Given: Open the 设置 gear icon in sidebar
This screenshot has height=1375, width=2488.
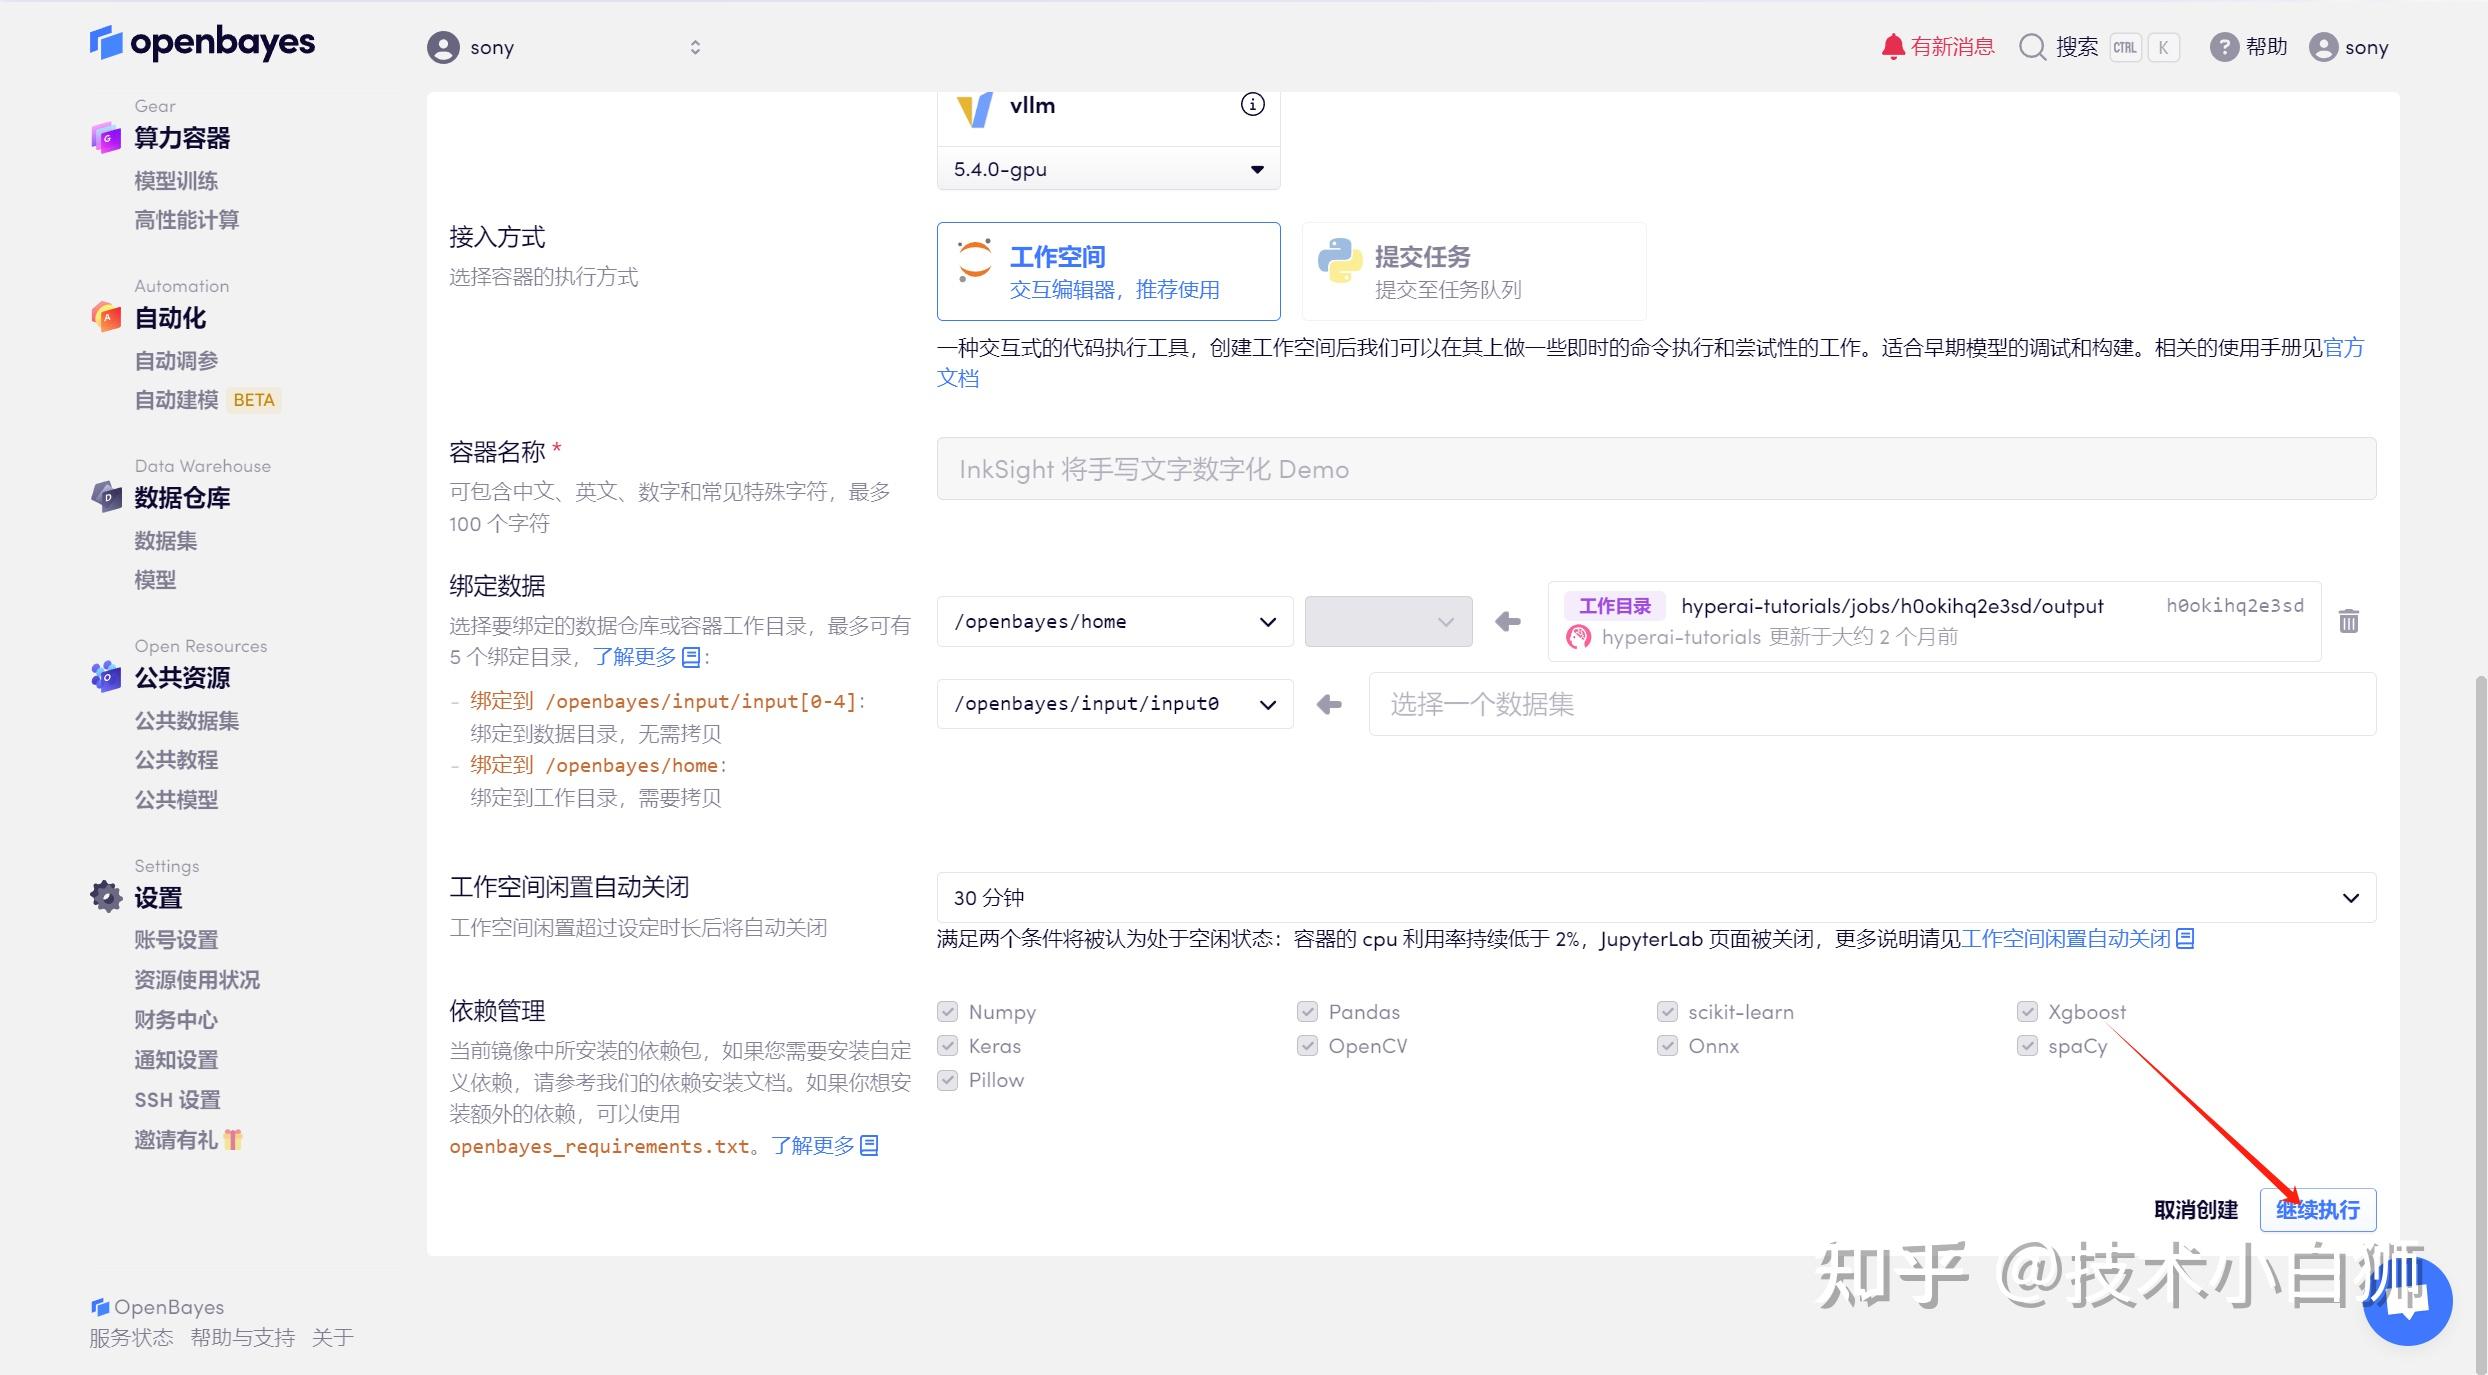Looking at the screenshot, I should [x=106, y=896].
